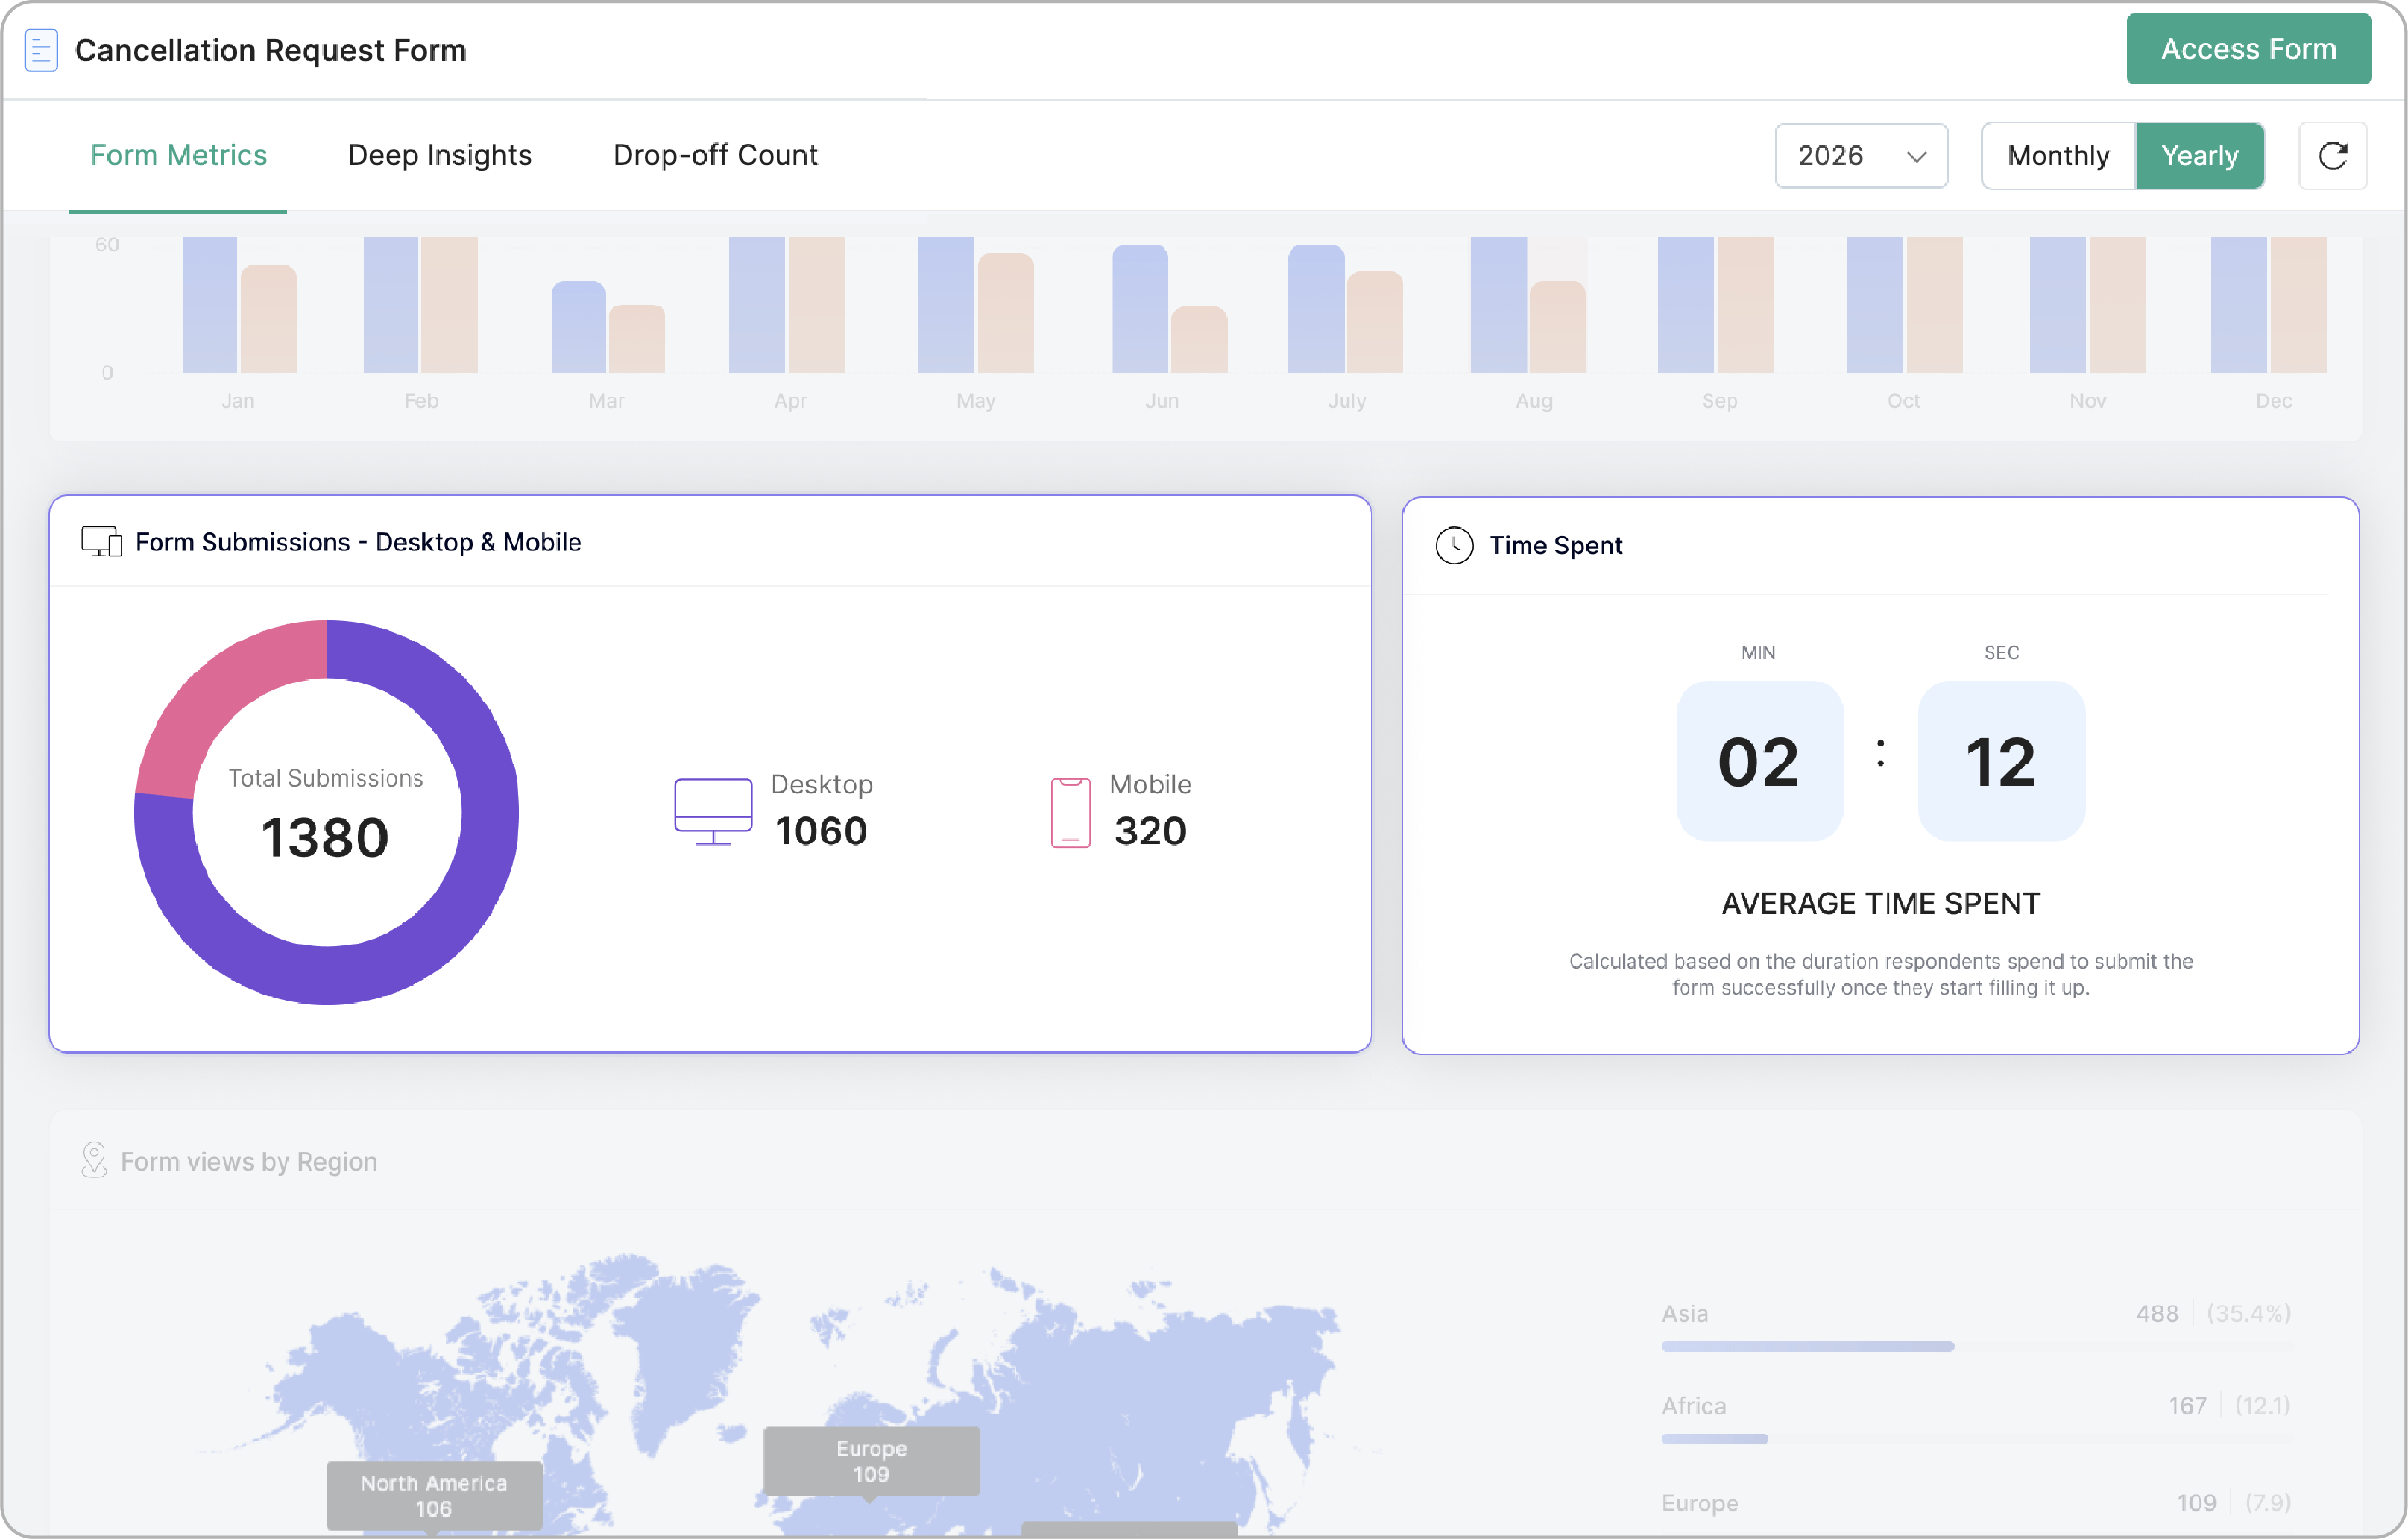Click the Europe 109 map tooltip
2408x1539 pixels.
tap(871, 1460)
